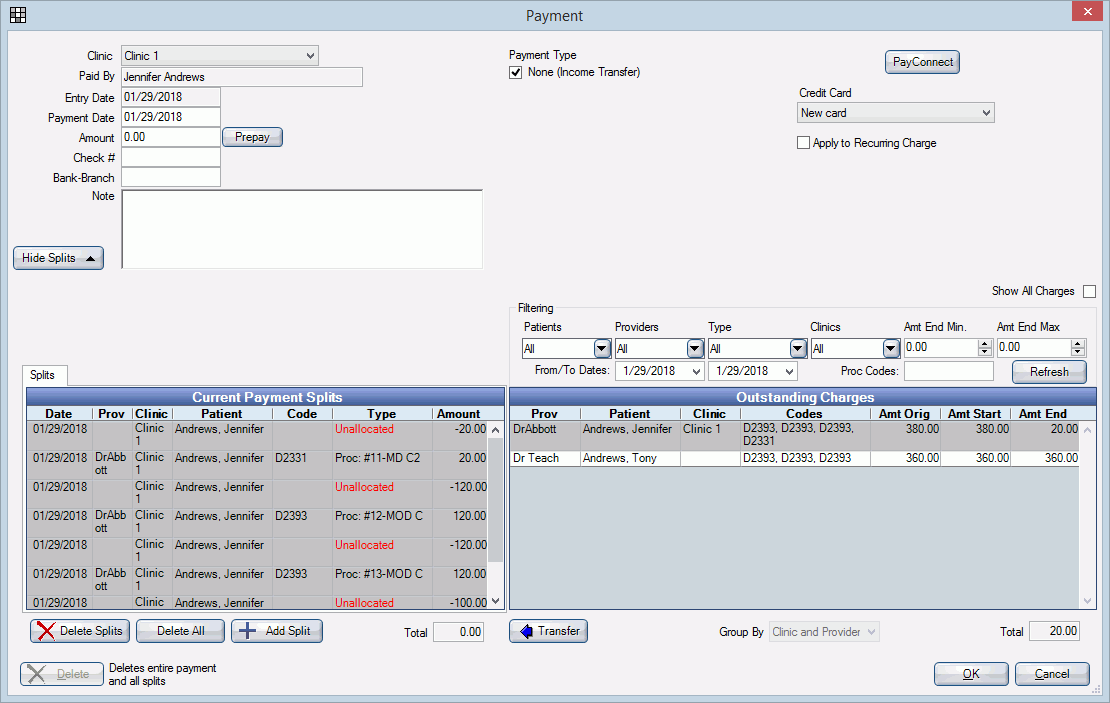
Task: Click the Type column header in splits
Action: pyautogui.click(x=382, y=414)
